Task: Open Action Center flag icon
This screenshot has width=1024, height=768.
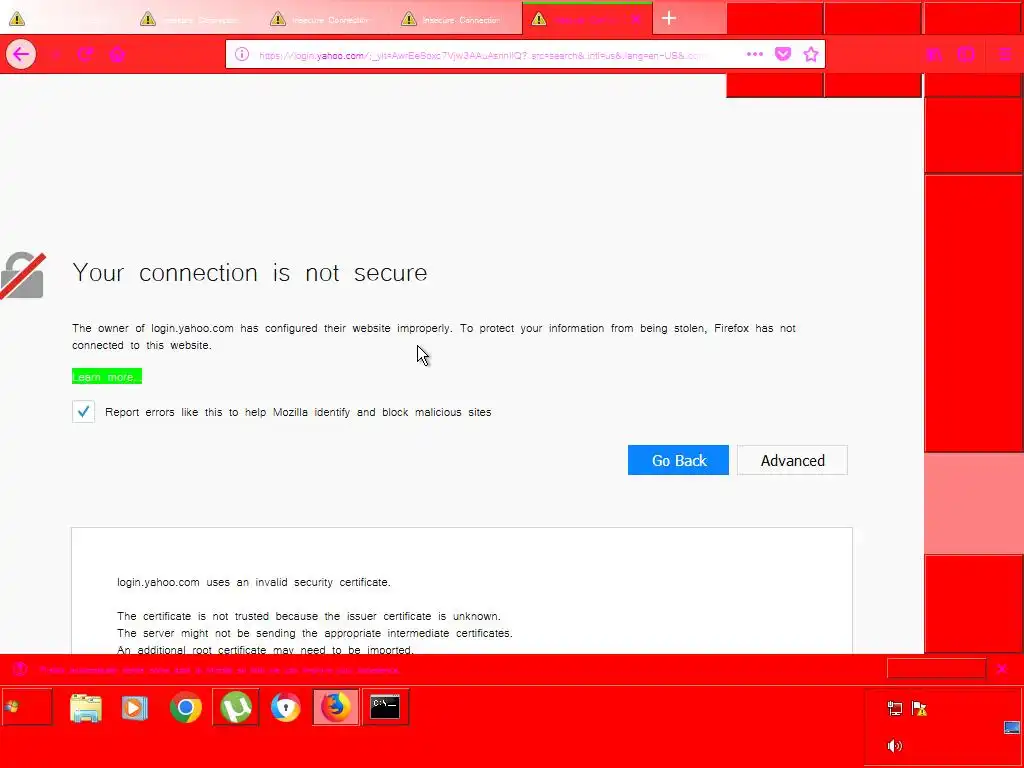Action: pyautogui.click(x=920, y=709)
